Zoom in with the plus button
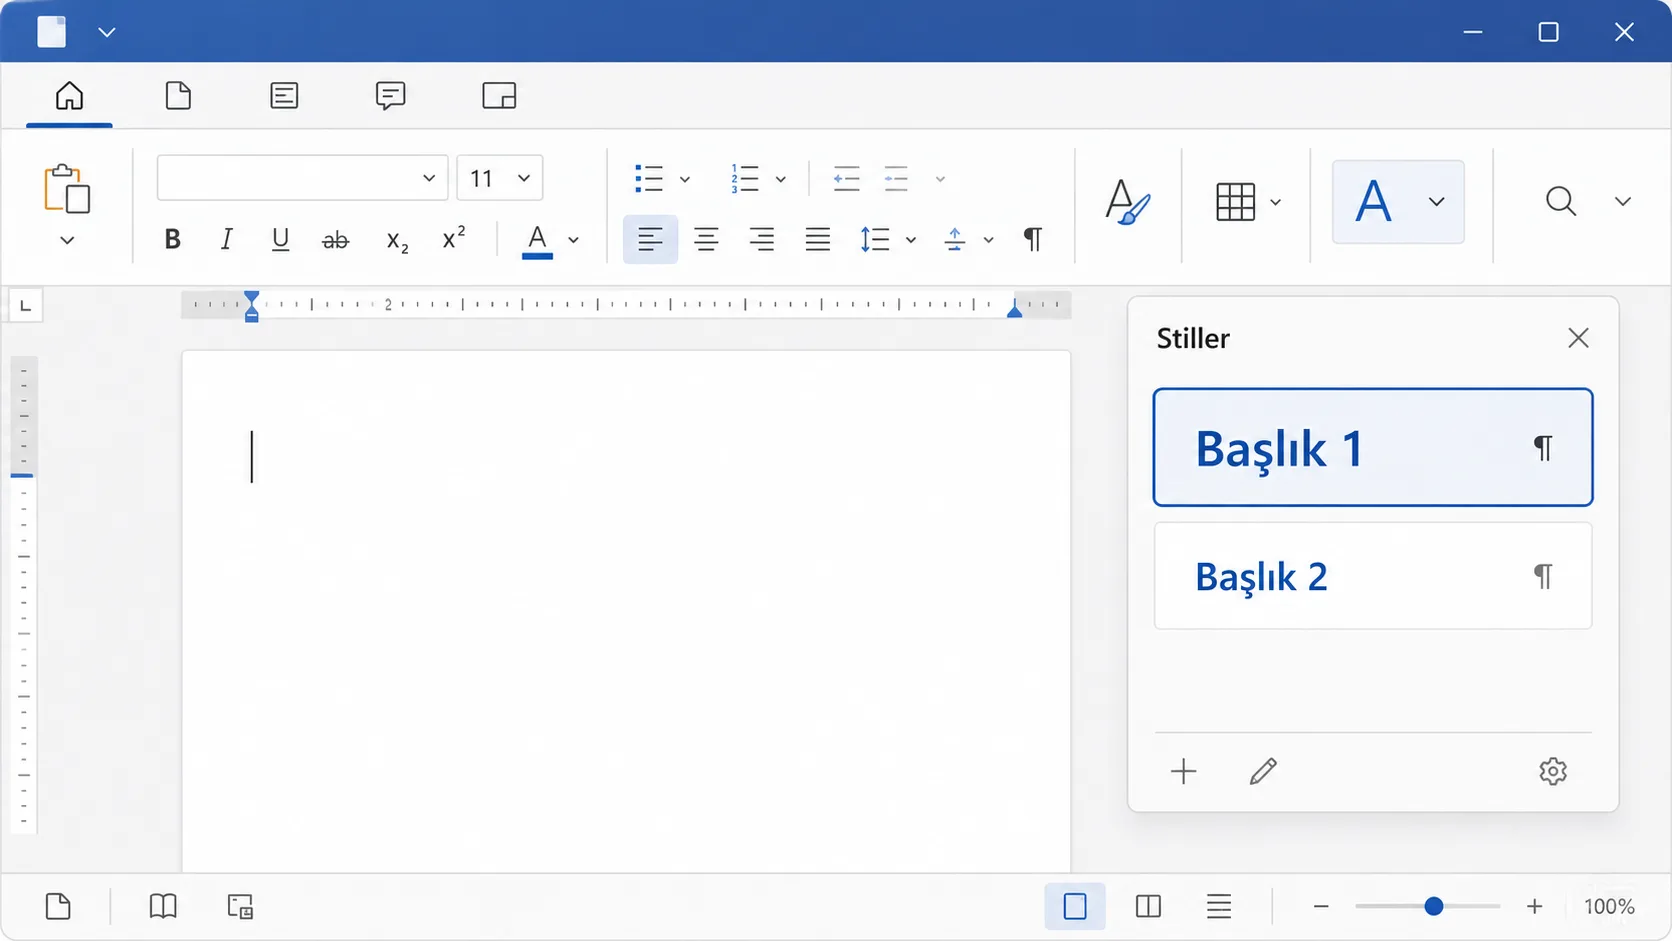 (1535, 907)
